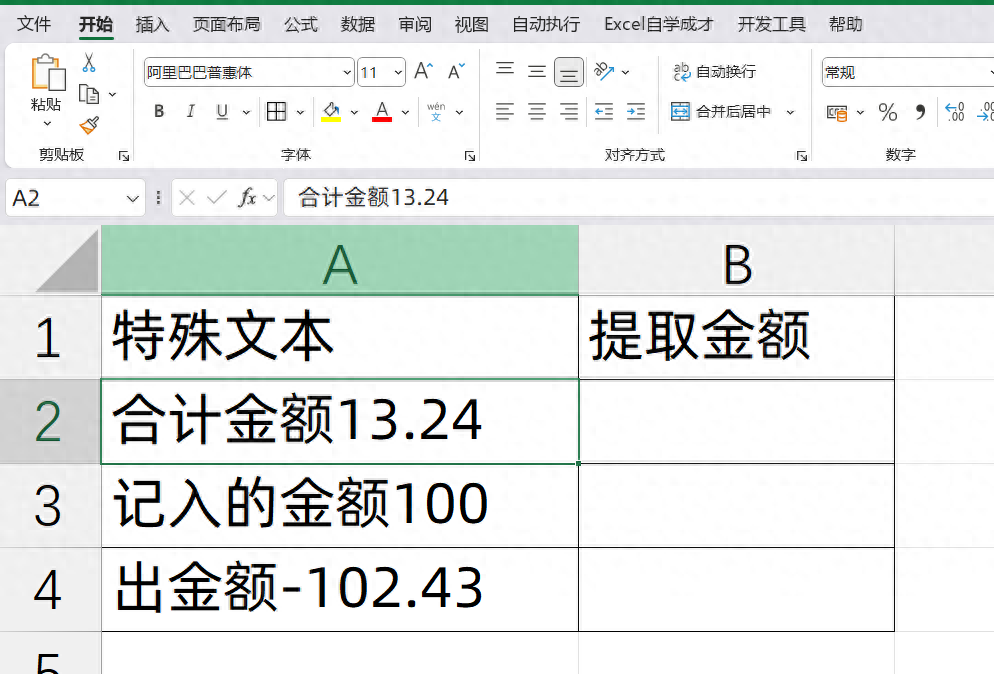Expand underline style options arrow

coord(246,112)
